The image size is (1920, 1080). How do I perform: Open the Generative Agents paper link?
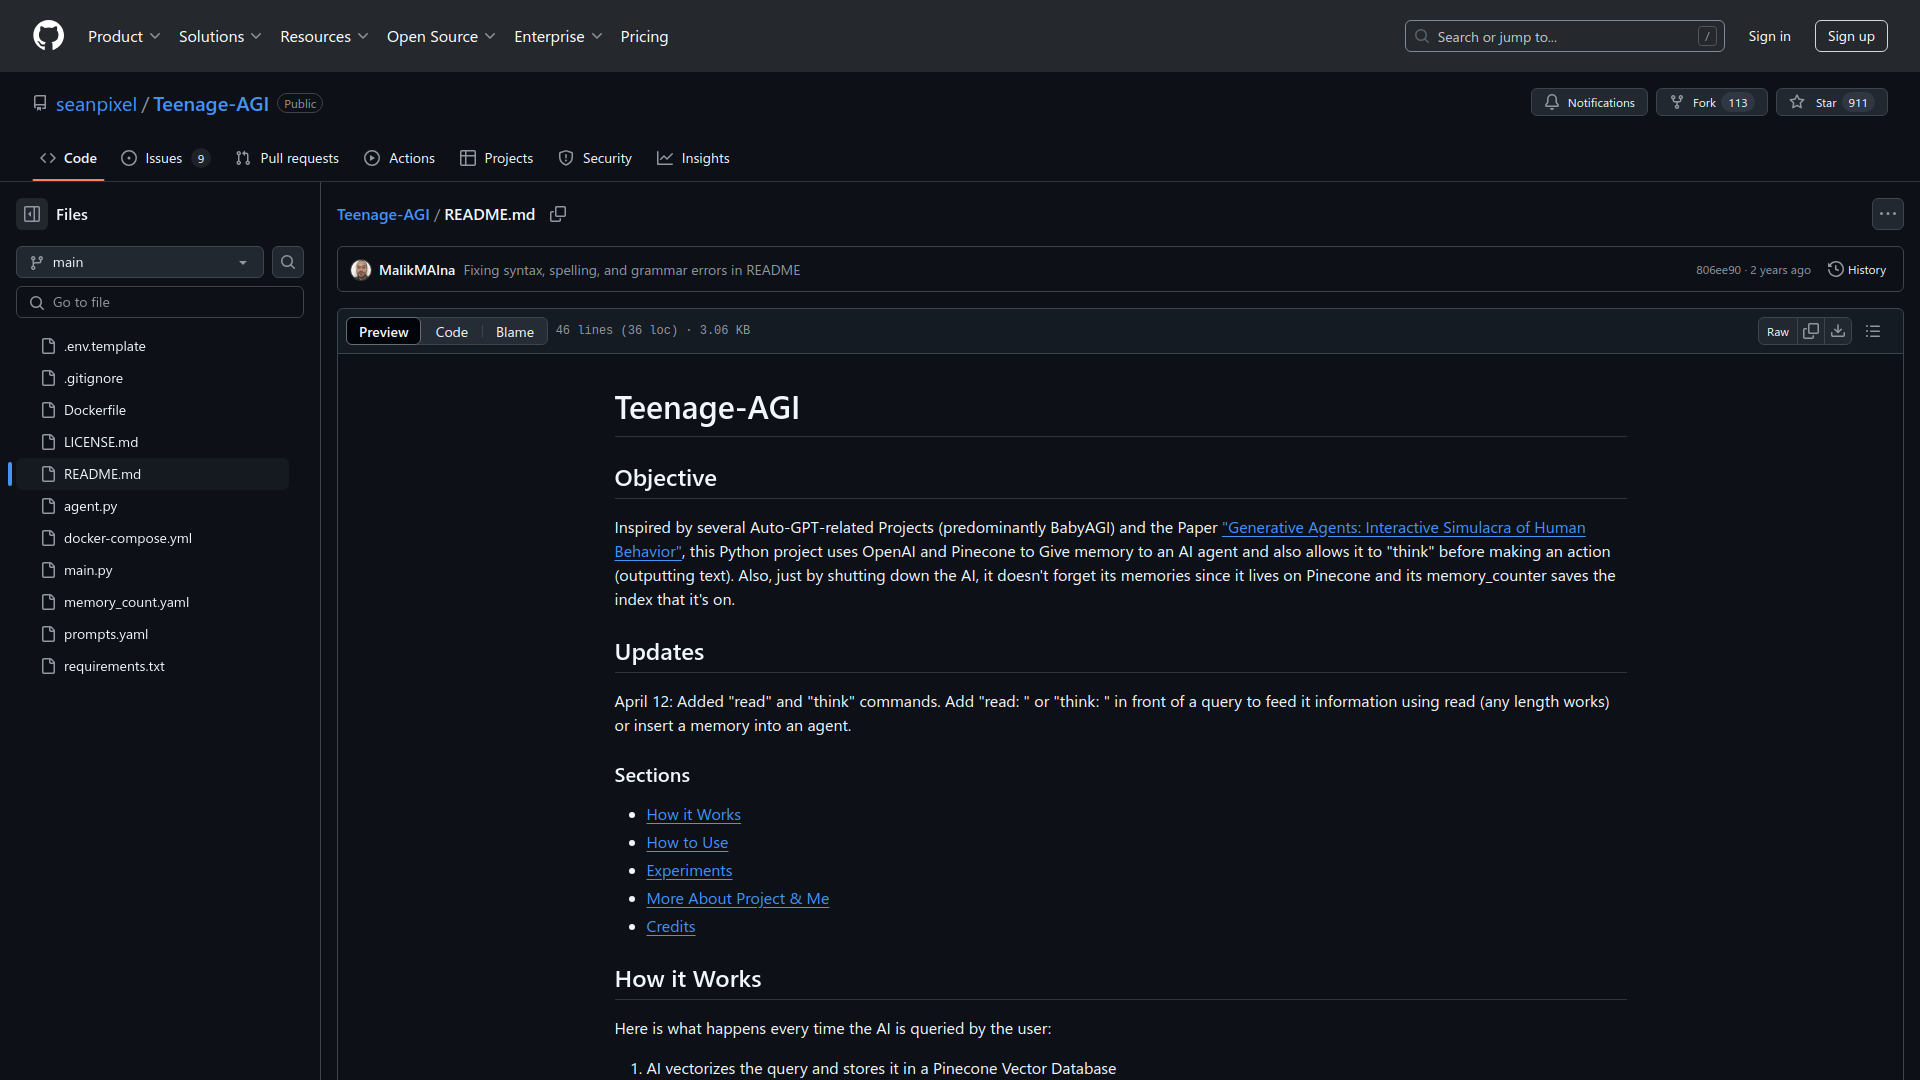pyautogui.click(x=1403, y=527)
